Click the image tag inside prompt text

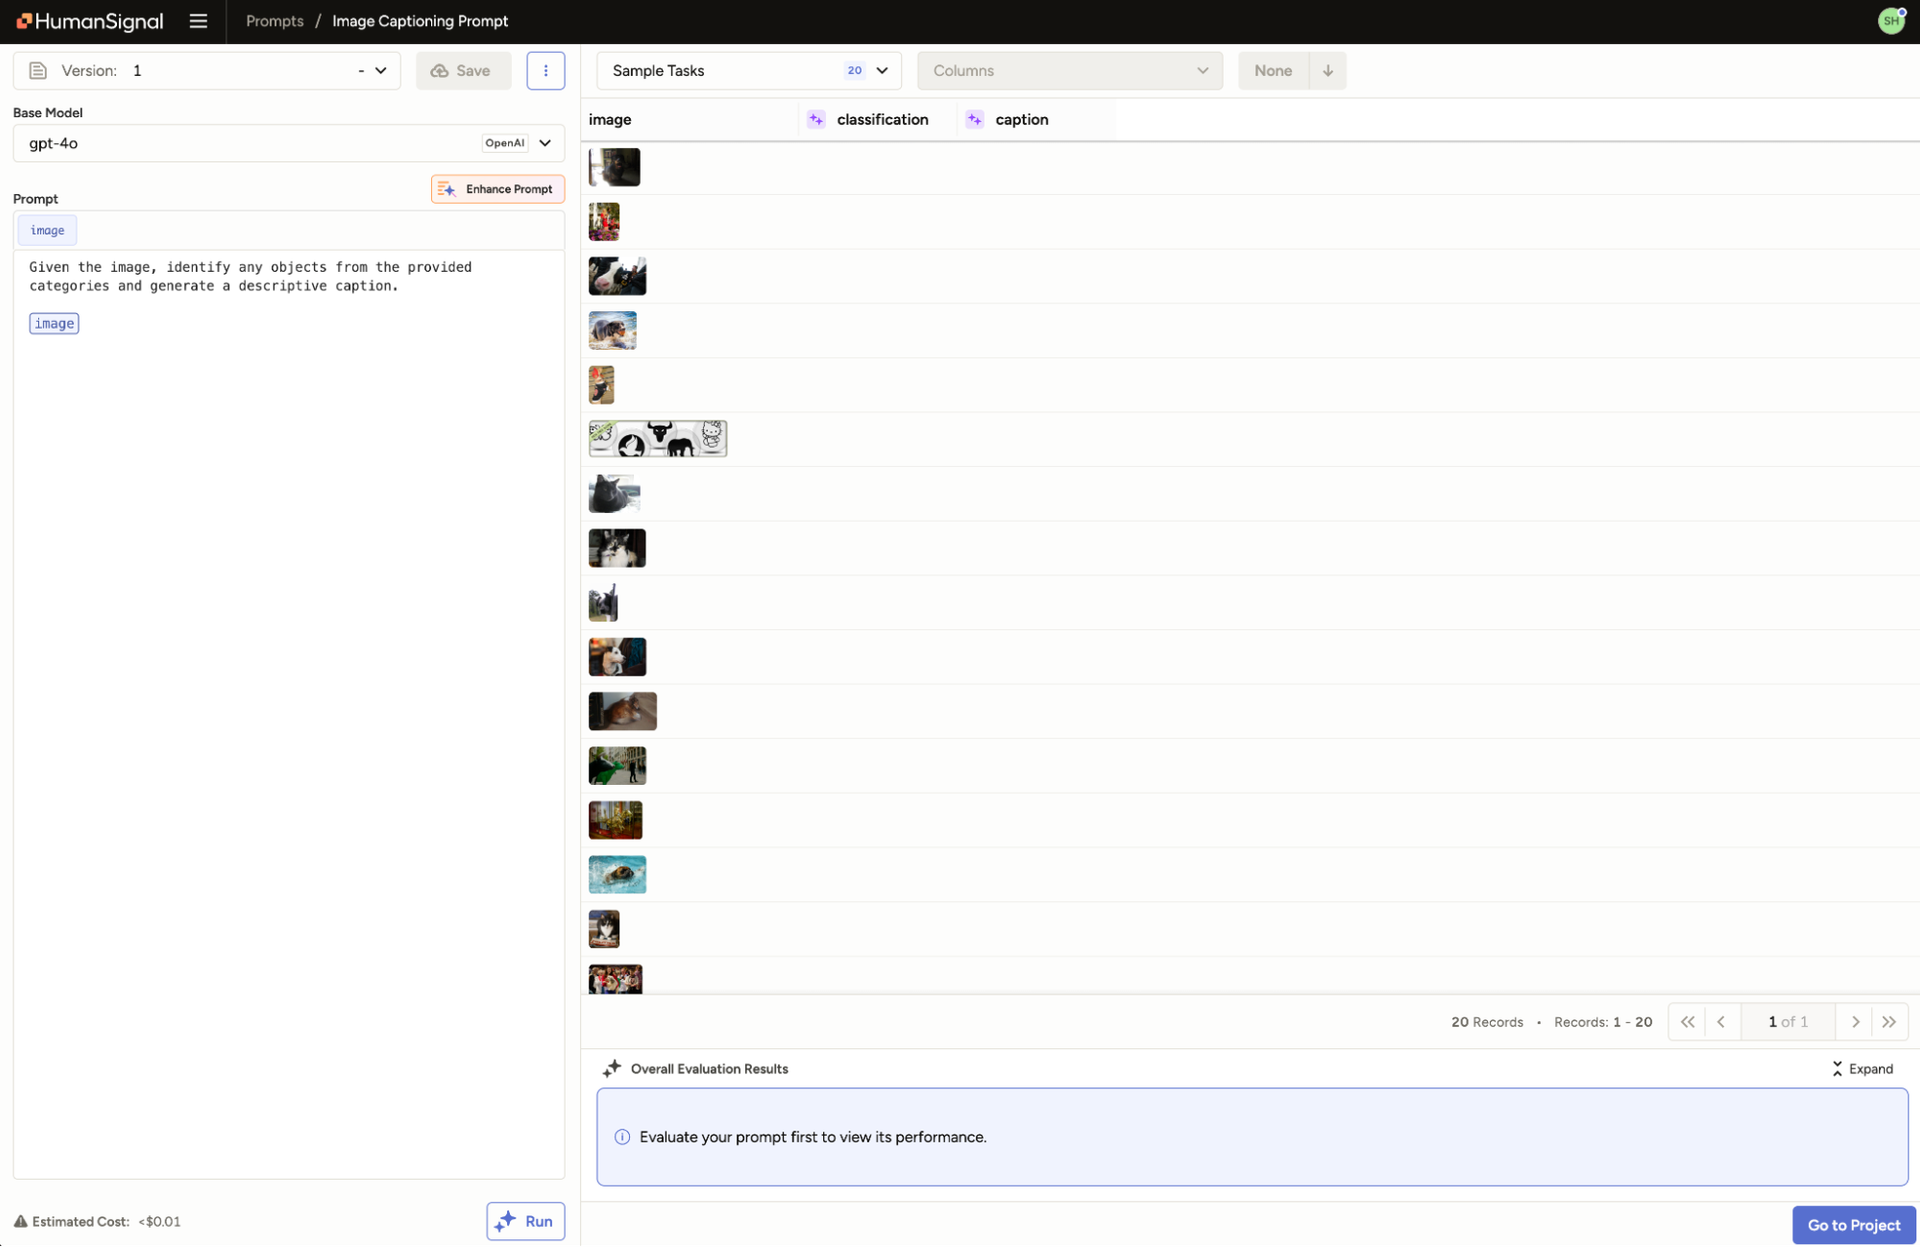pyautogui.click(x=54, y=323)
